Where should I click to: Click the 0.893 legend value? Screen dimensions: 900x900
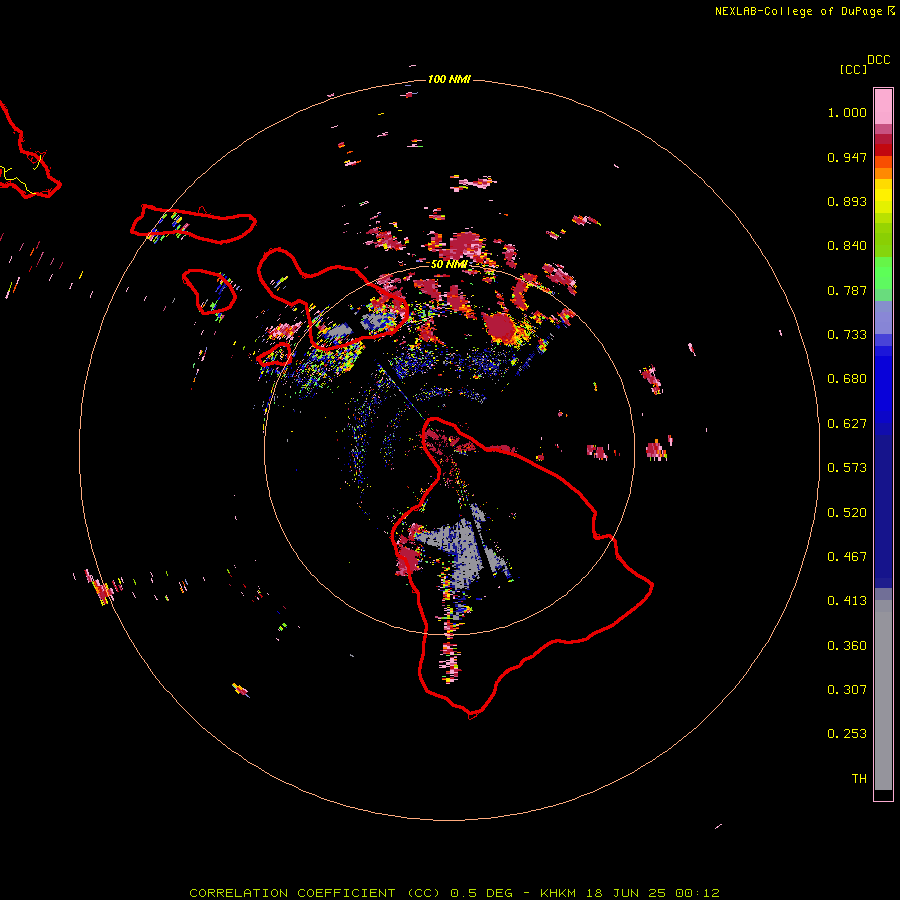click(x=847, y=201)
